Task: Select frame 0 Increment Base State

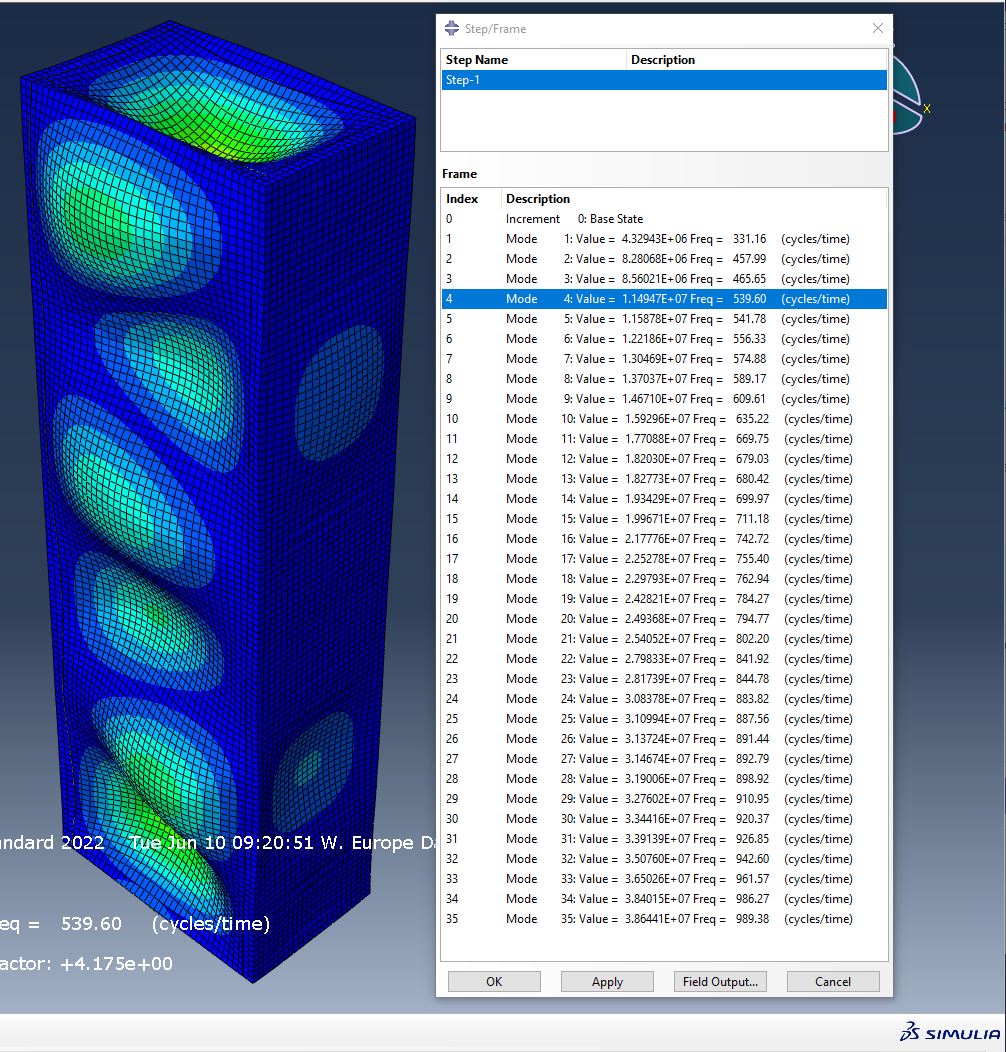Action: [664, 219]
